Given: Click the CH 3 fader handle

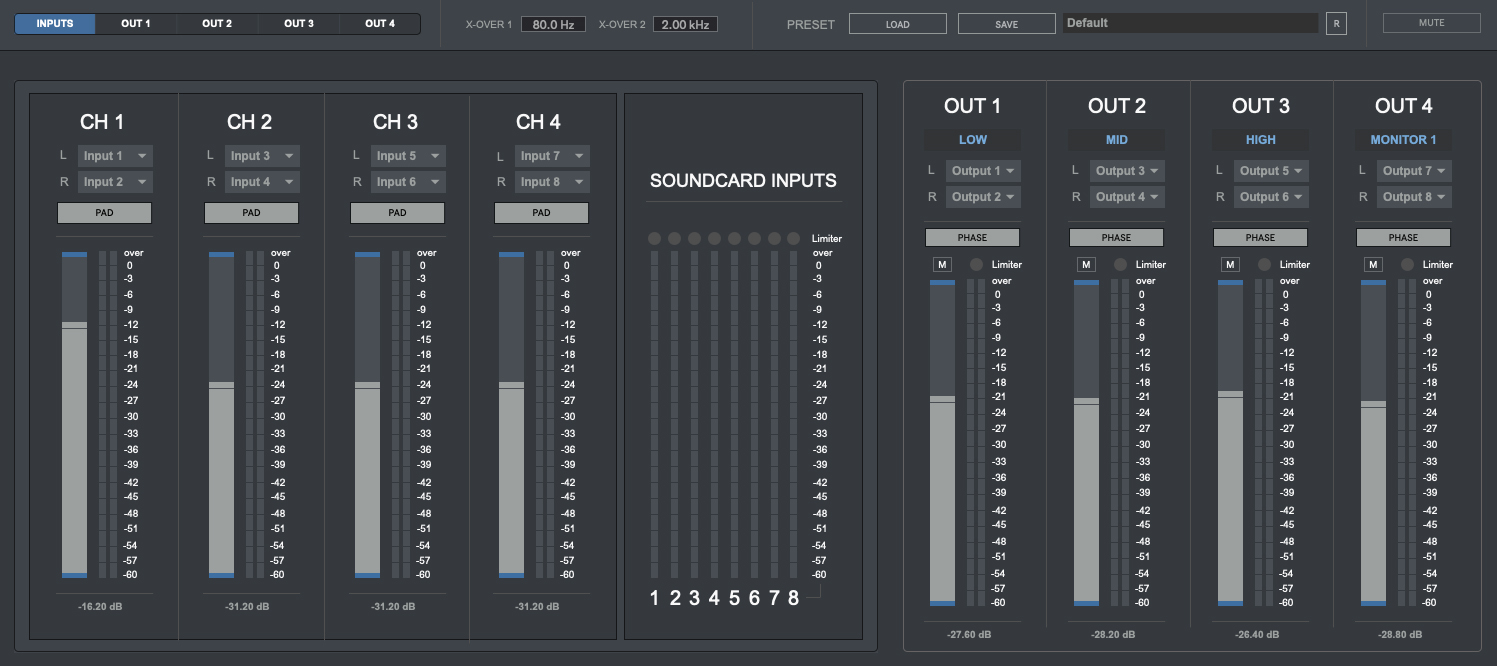Looking at the screenshot, I should click(368, 385).
